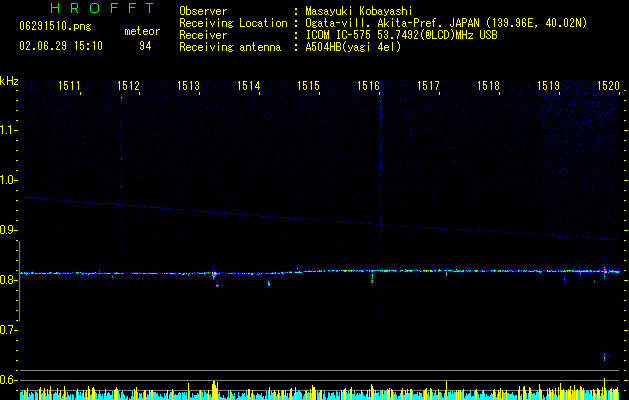Click the 1513 time axis label
The height and width of the screenshot is (400, 629).
pos(189,85)
